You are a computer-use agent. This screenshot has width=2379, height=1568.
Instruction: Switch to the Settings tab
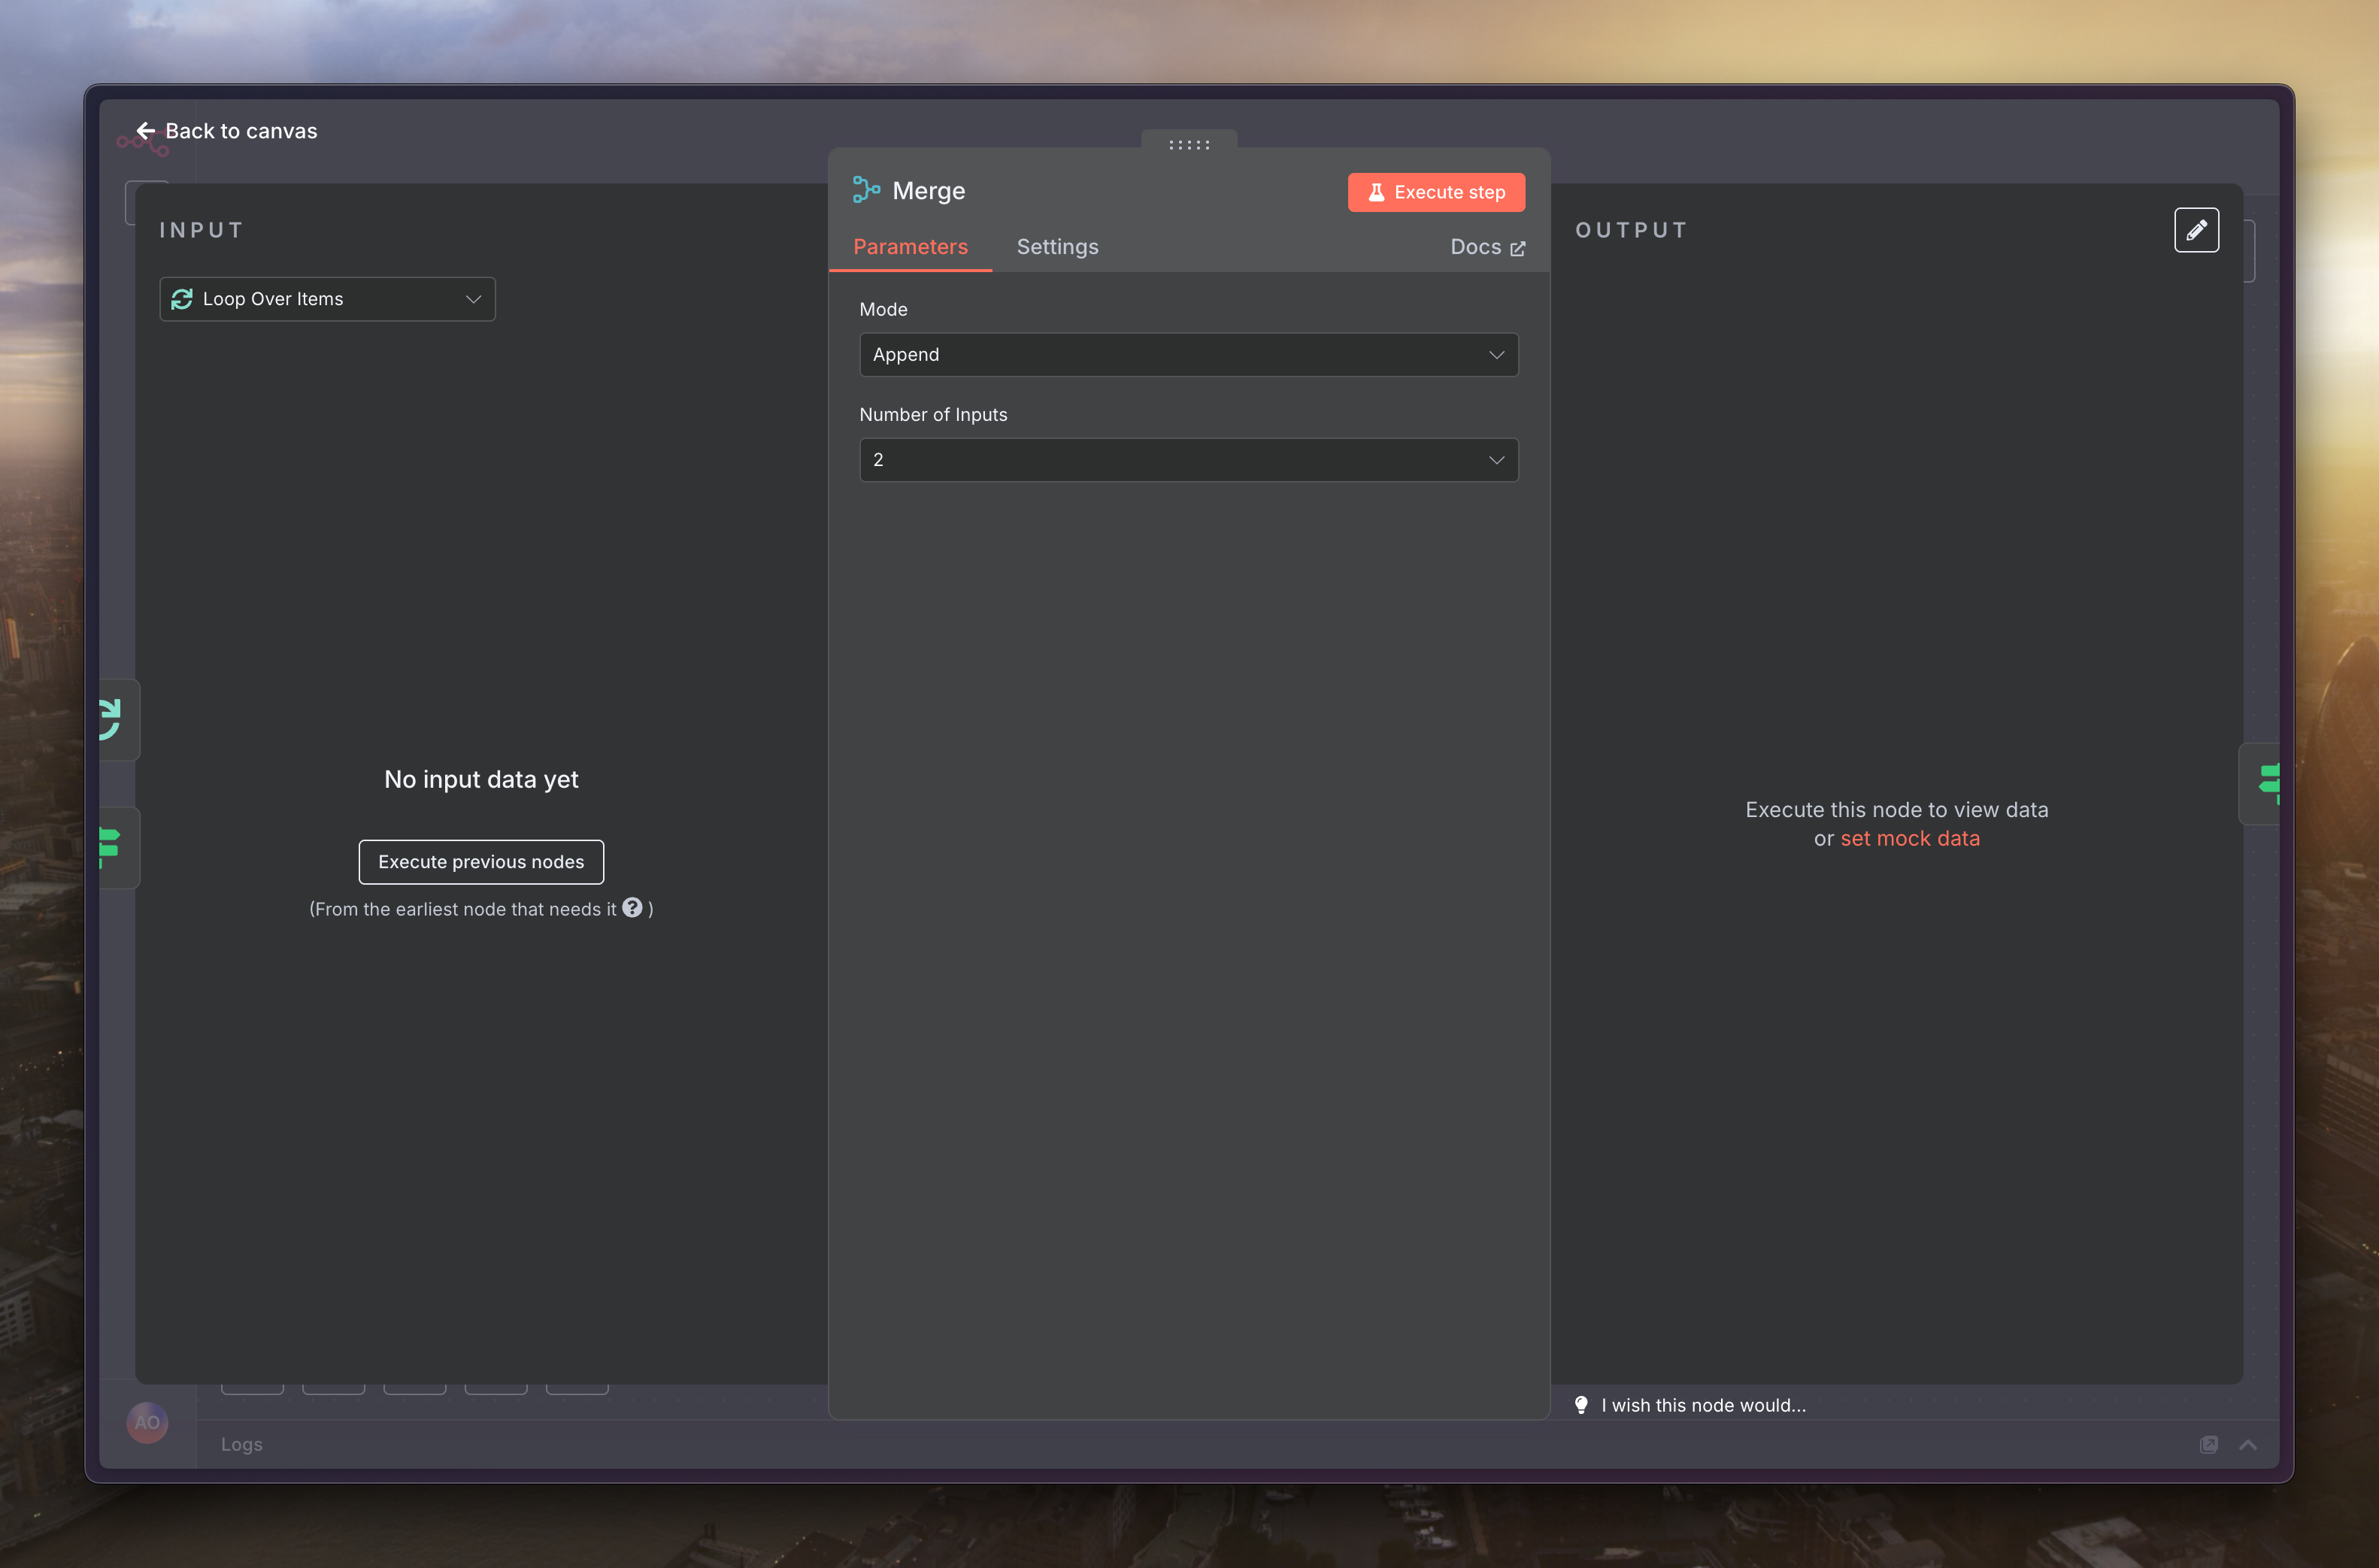click(1057, 247)
